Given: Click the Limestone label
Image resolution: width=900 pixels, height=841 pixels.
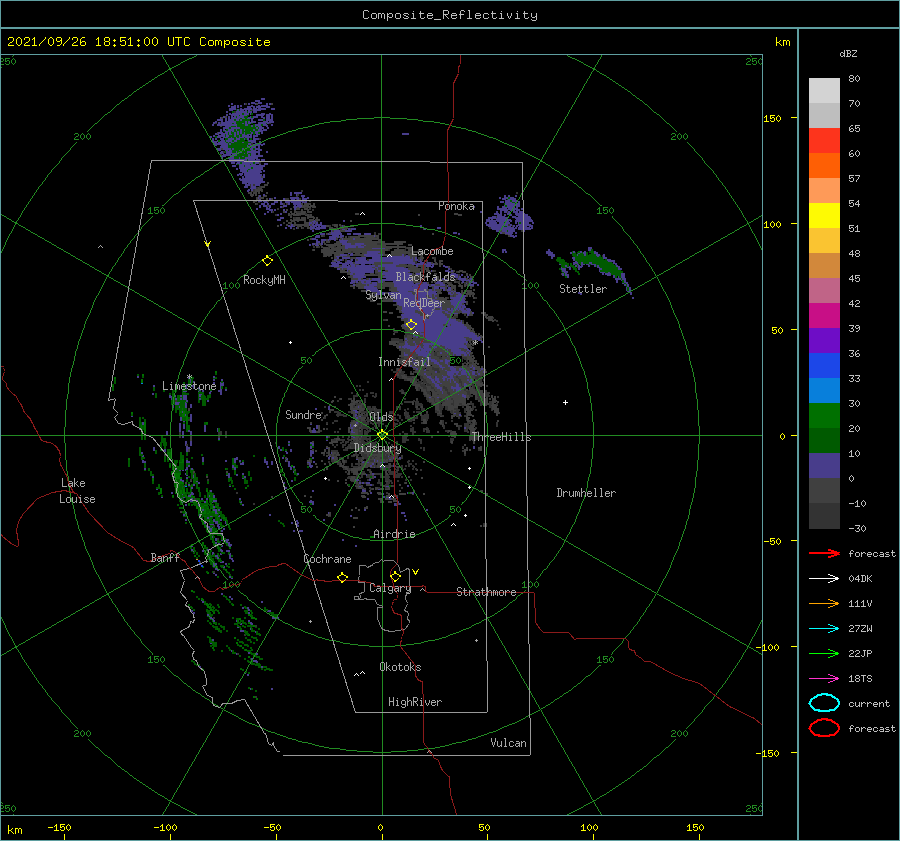Looking at the screenshot, I should [x=189, y=386].
